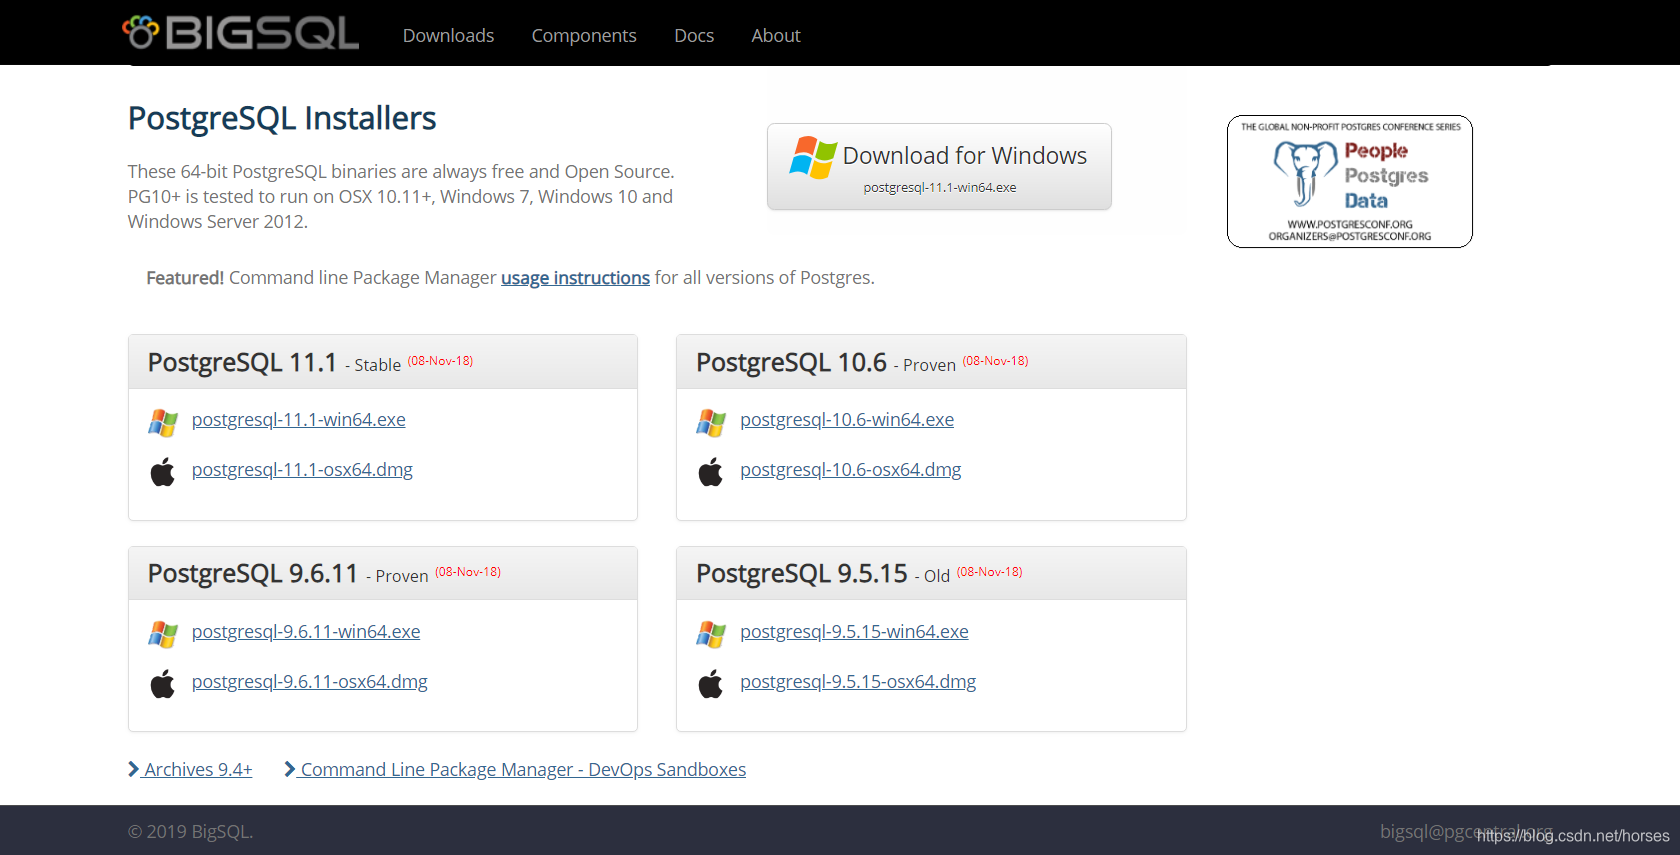Click Apple icon beside postgresql-11.1-osx64.dmg
The height and width of the screenshot is (855, 1680).
[163, 471]
